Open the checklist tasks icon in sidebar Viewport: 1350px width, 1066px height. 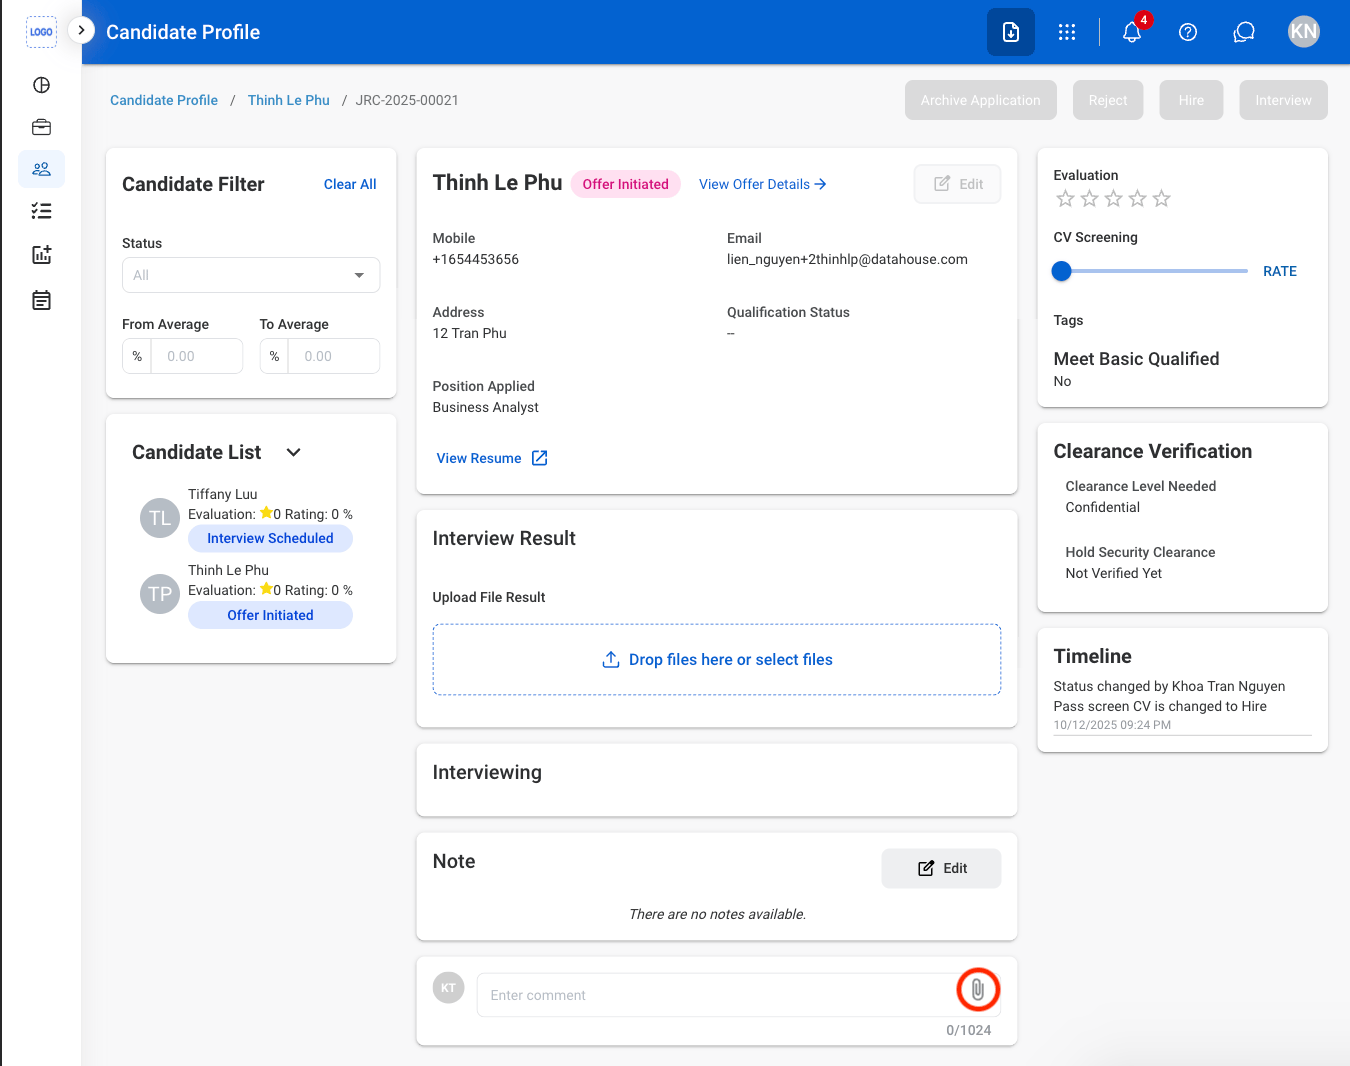coord(41,211)
